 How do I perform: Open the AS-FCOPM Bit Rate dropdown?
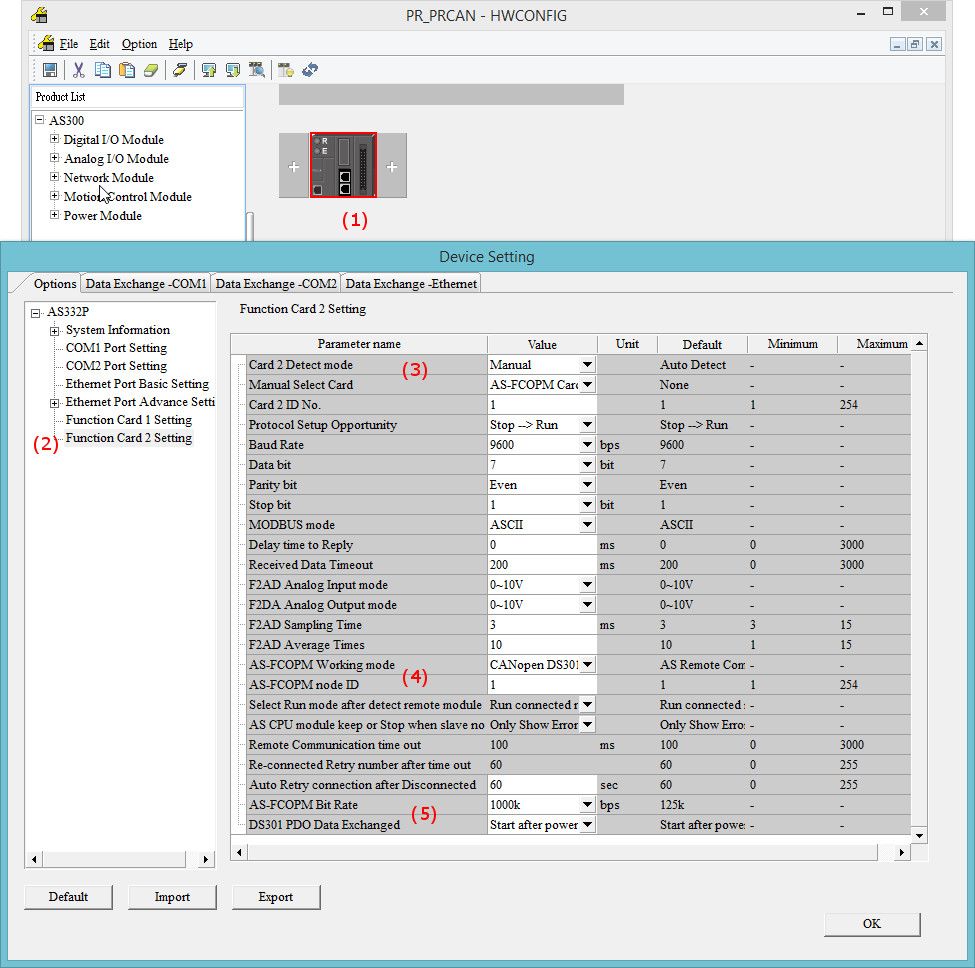[587, 805]
